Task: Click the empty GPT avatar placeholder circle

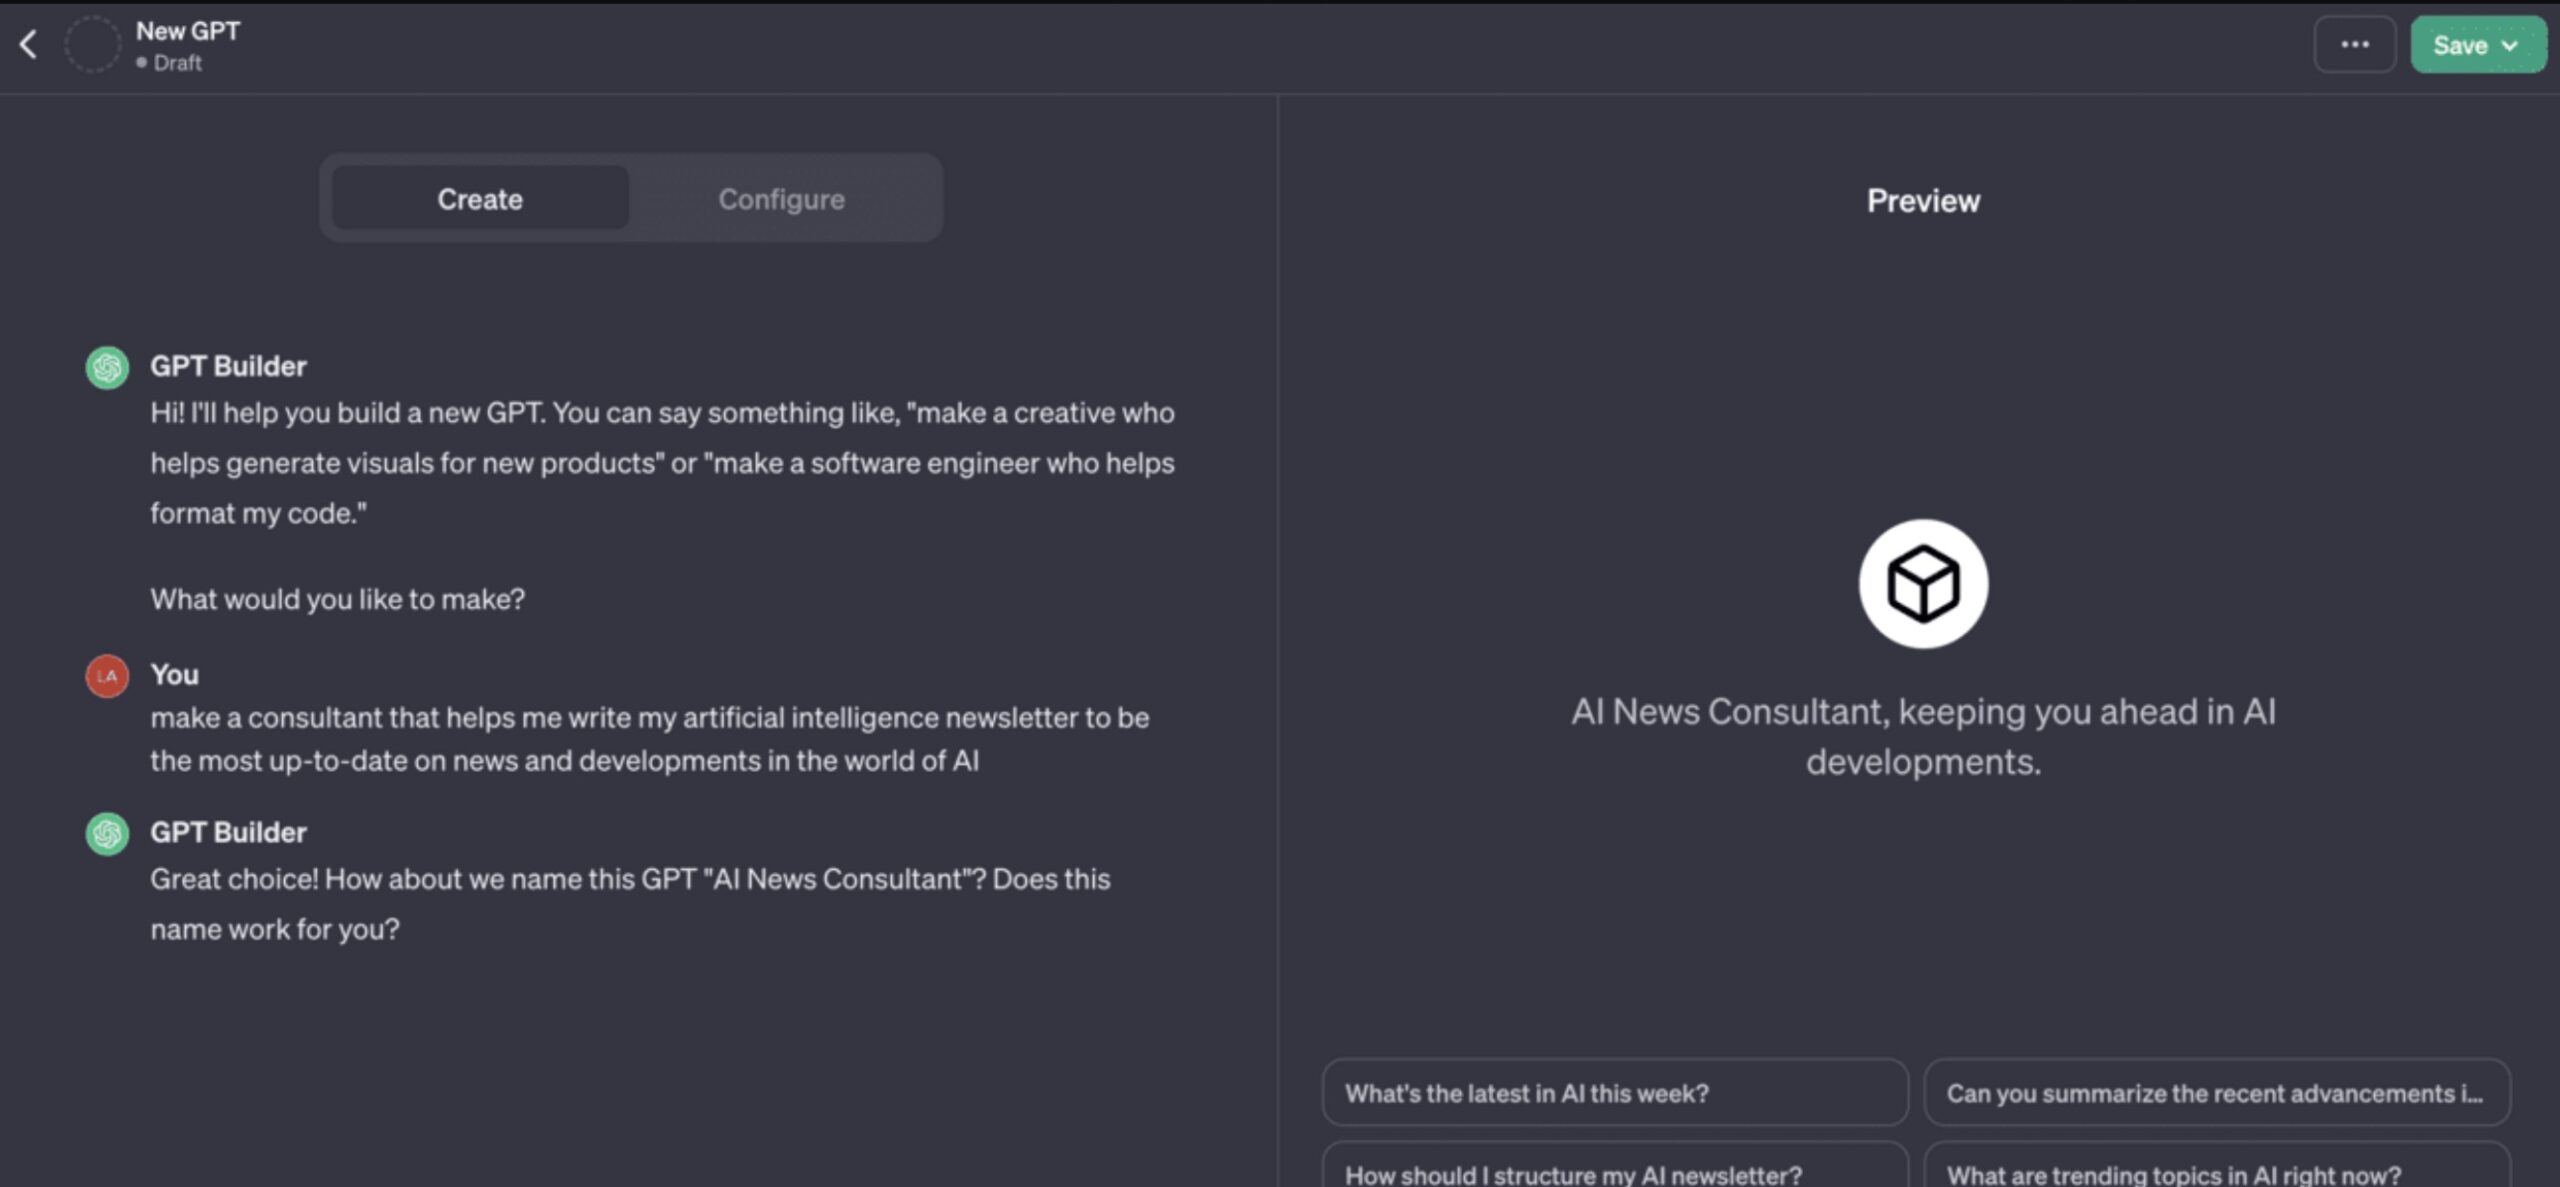Action: coord(92,44)
